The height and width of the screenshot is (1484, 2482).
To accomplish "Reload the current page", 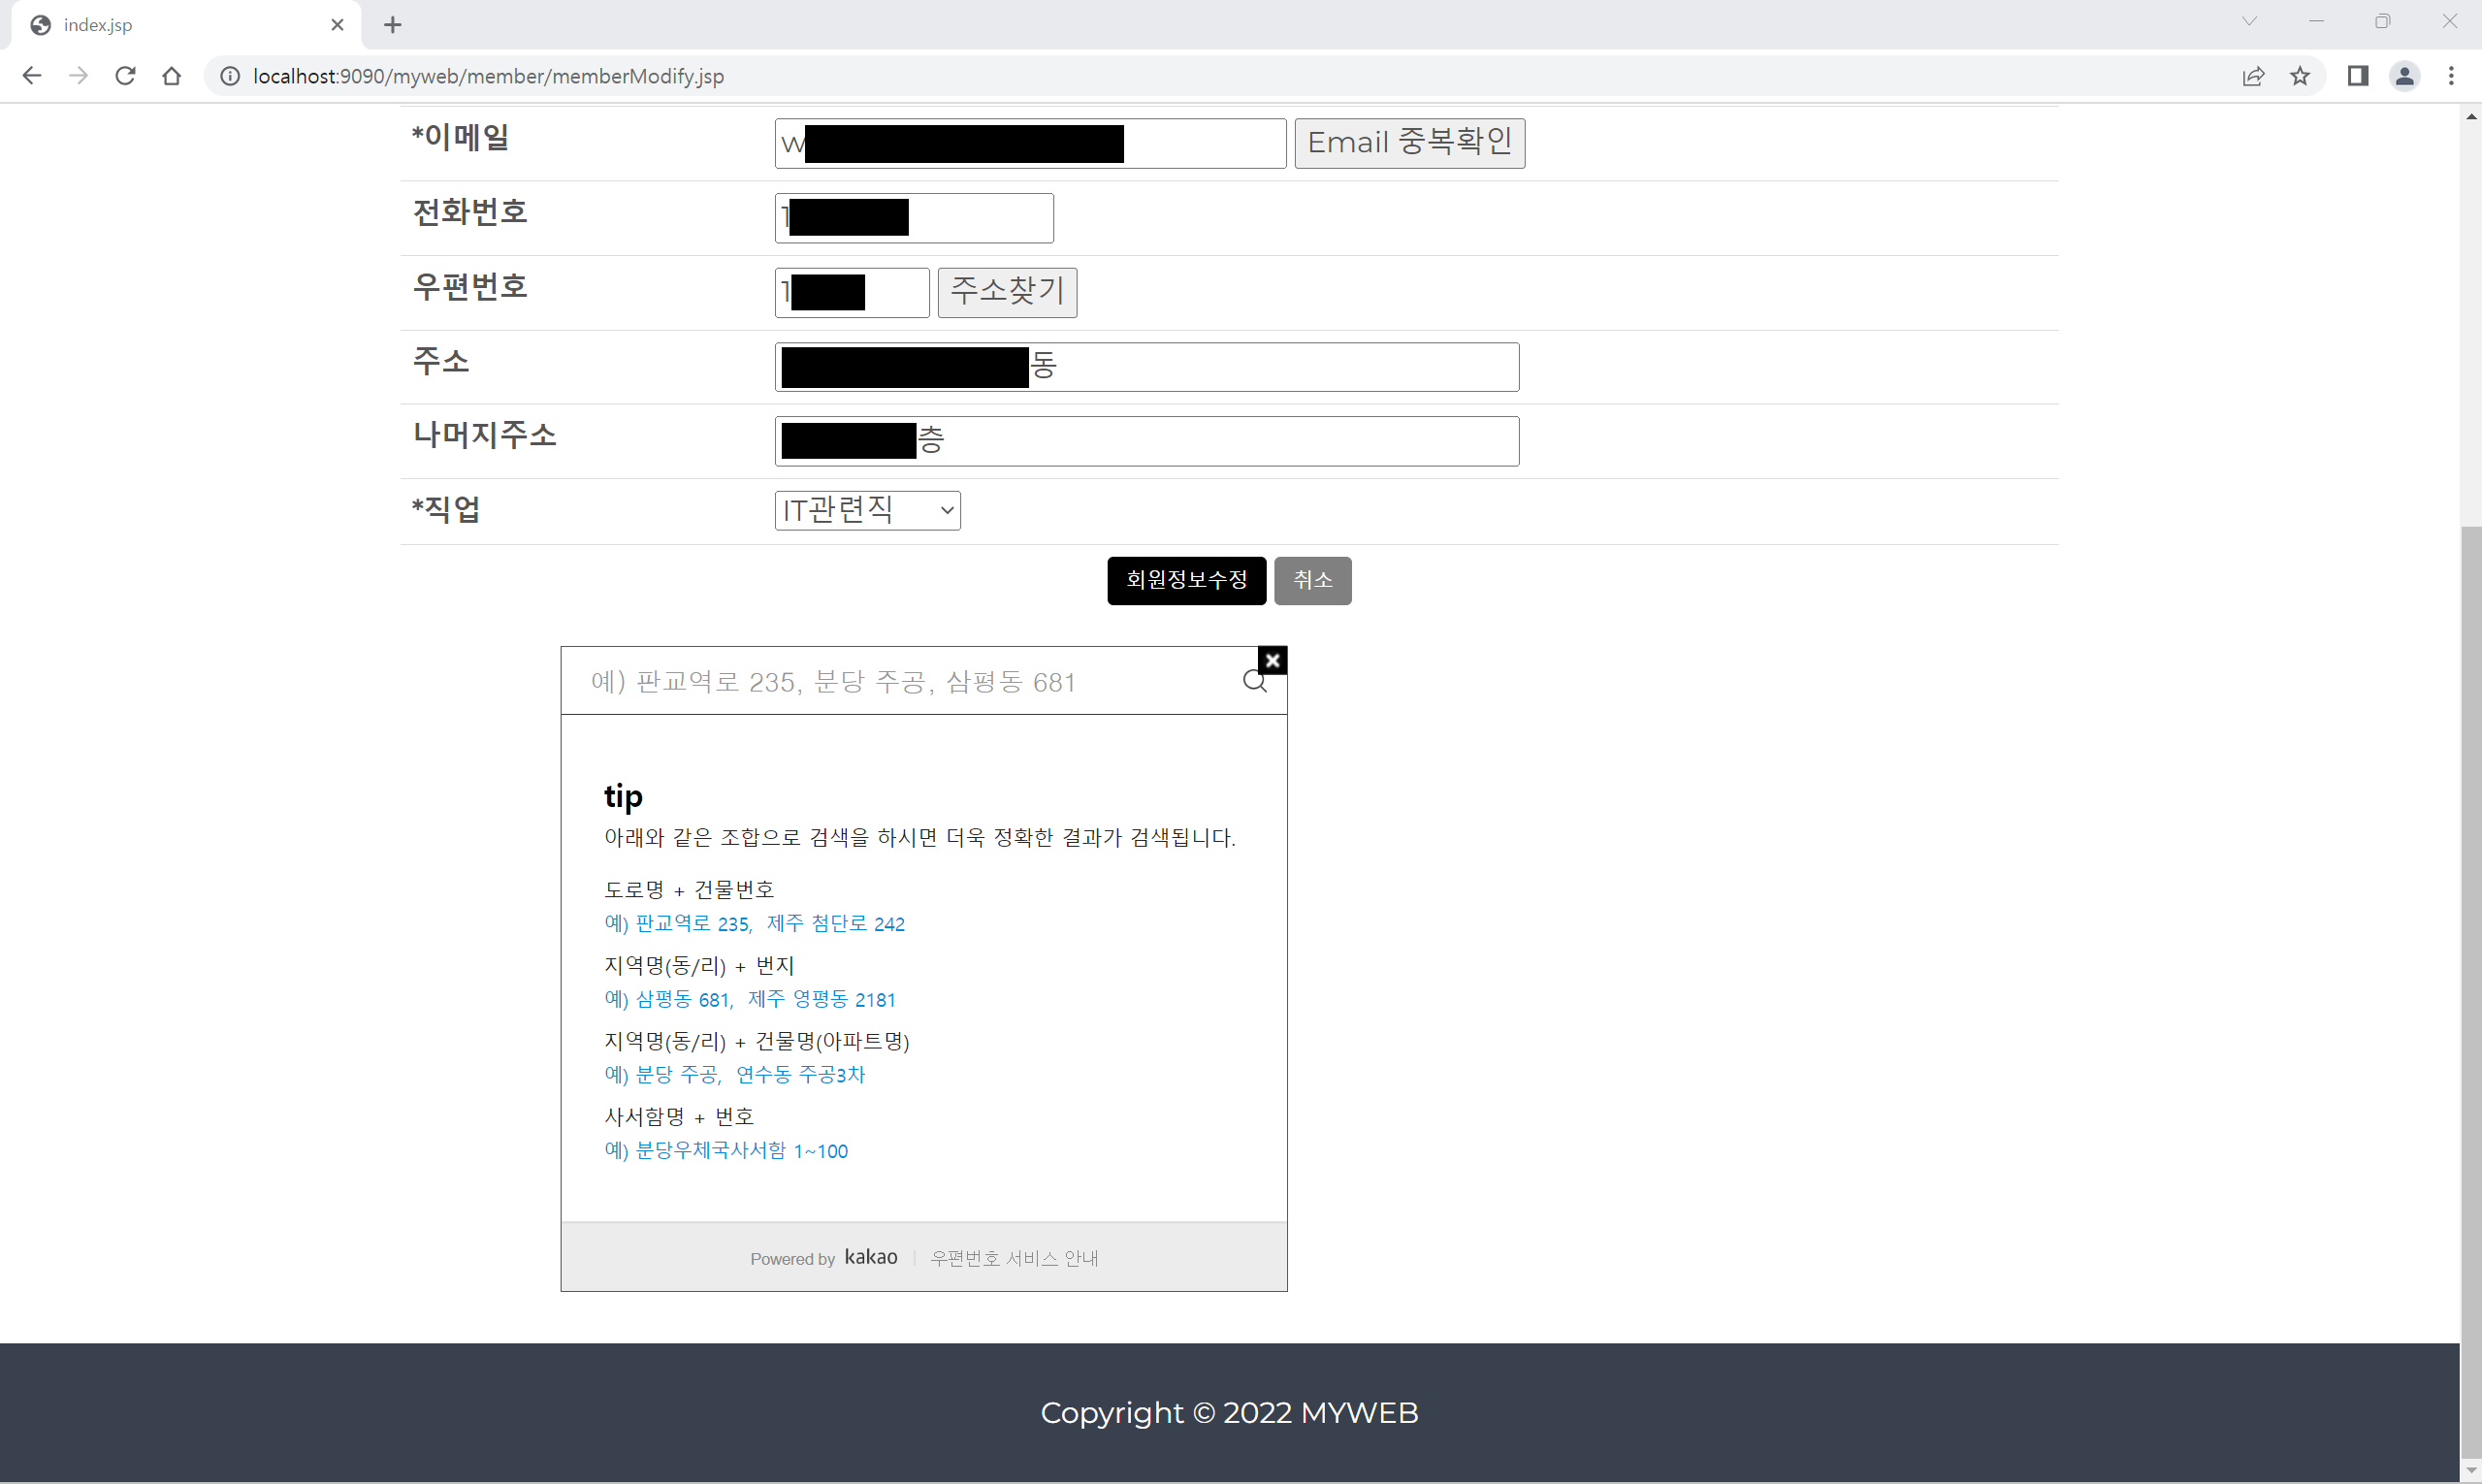I will click(125, 76).
